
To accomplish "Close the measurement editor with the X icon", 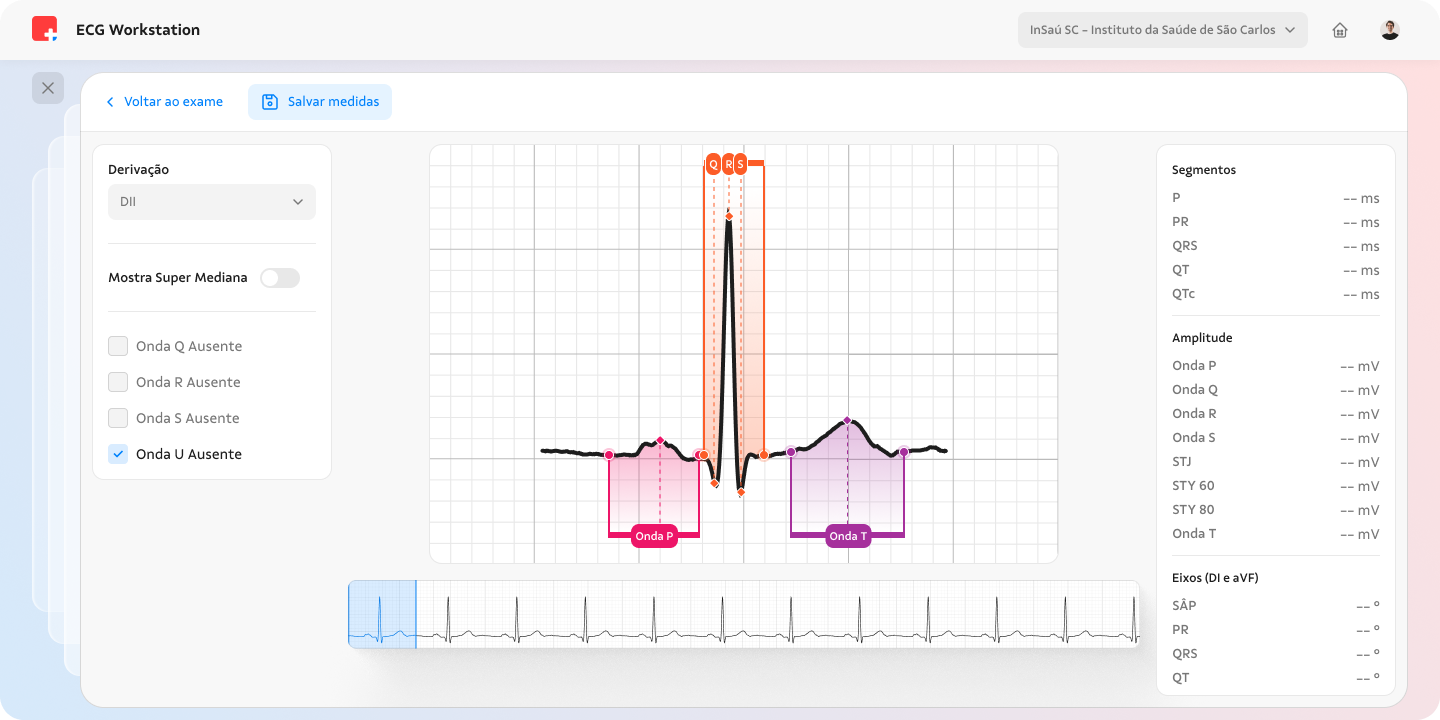I will point(48,88).
